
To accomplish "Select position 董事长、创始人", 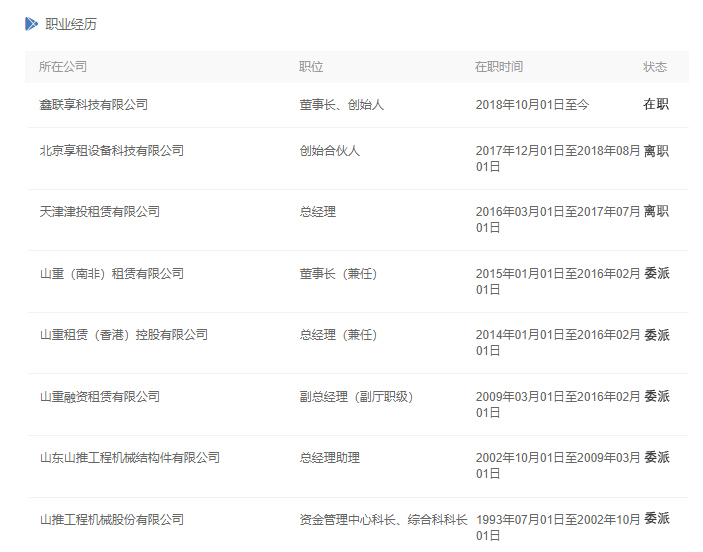I will click(342, 105).
